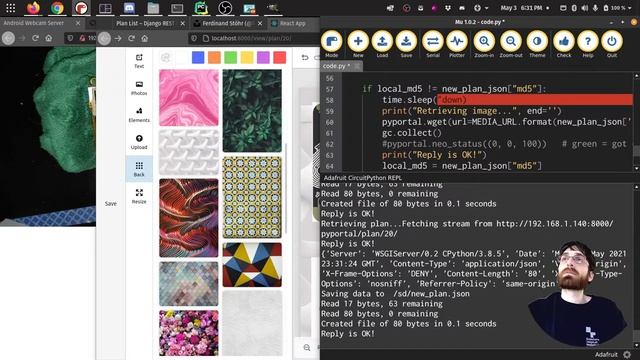Choose the white wavy texture background

click(189, 152)
